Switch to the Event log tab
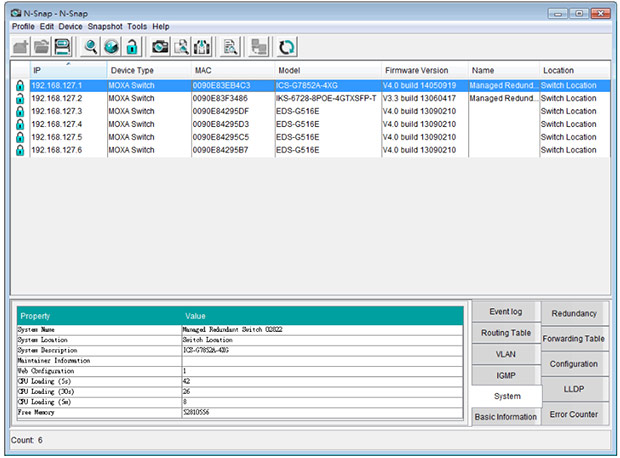Viewport: 620px width, 458px height. click(506, 312)
